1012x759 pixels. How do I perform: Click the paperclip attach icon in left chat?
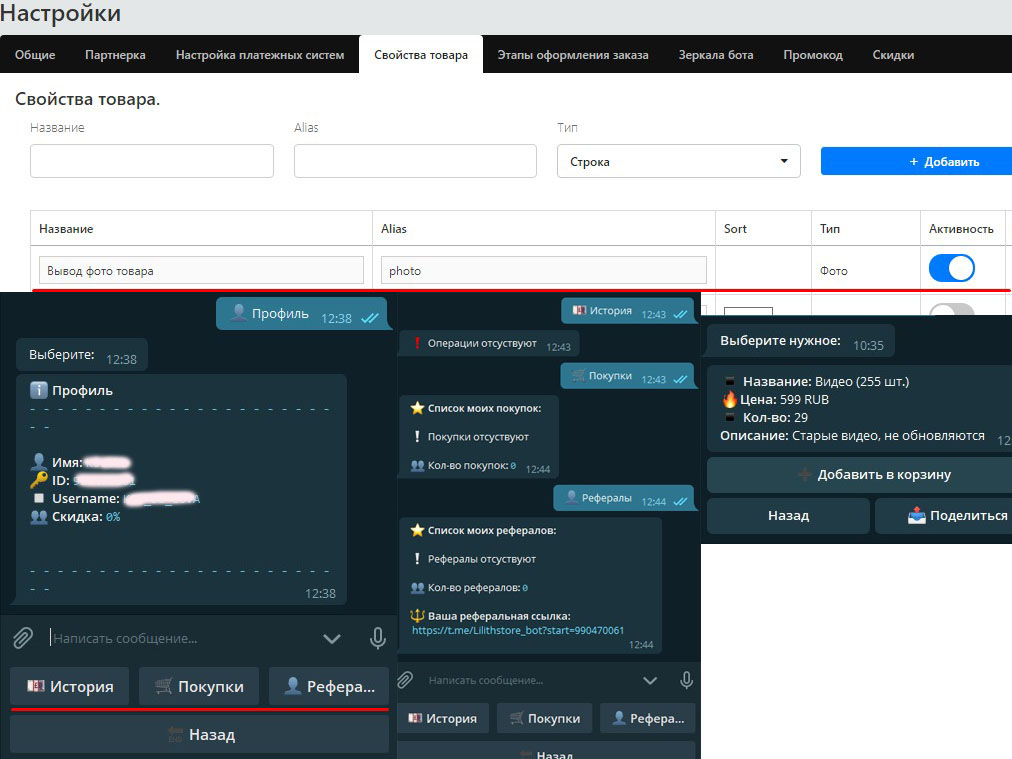coord(23,637)
